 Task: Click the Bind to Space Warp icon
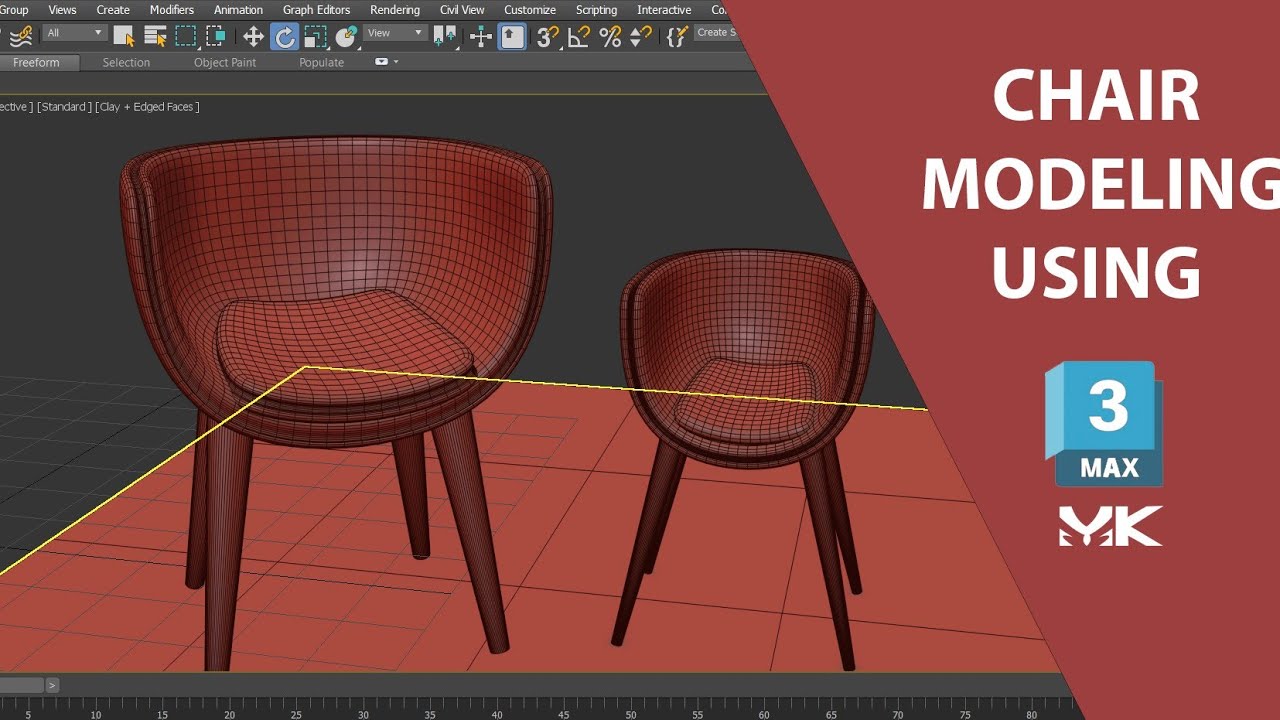pyautogui.click(x=21, y=36)
